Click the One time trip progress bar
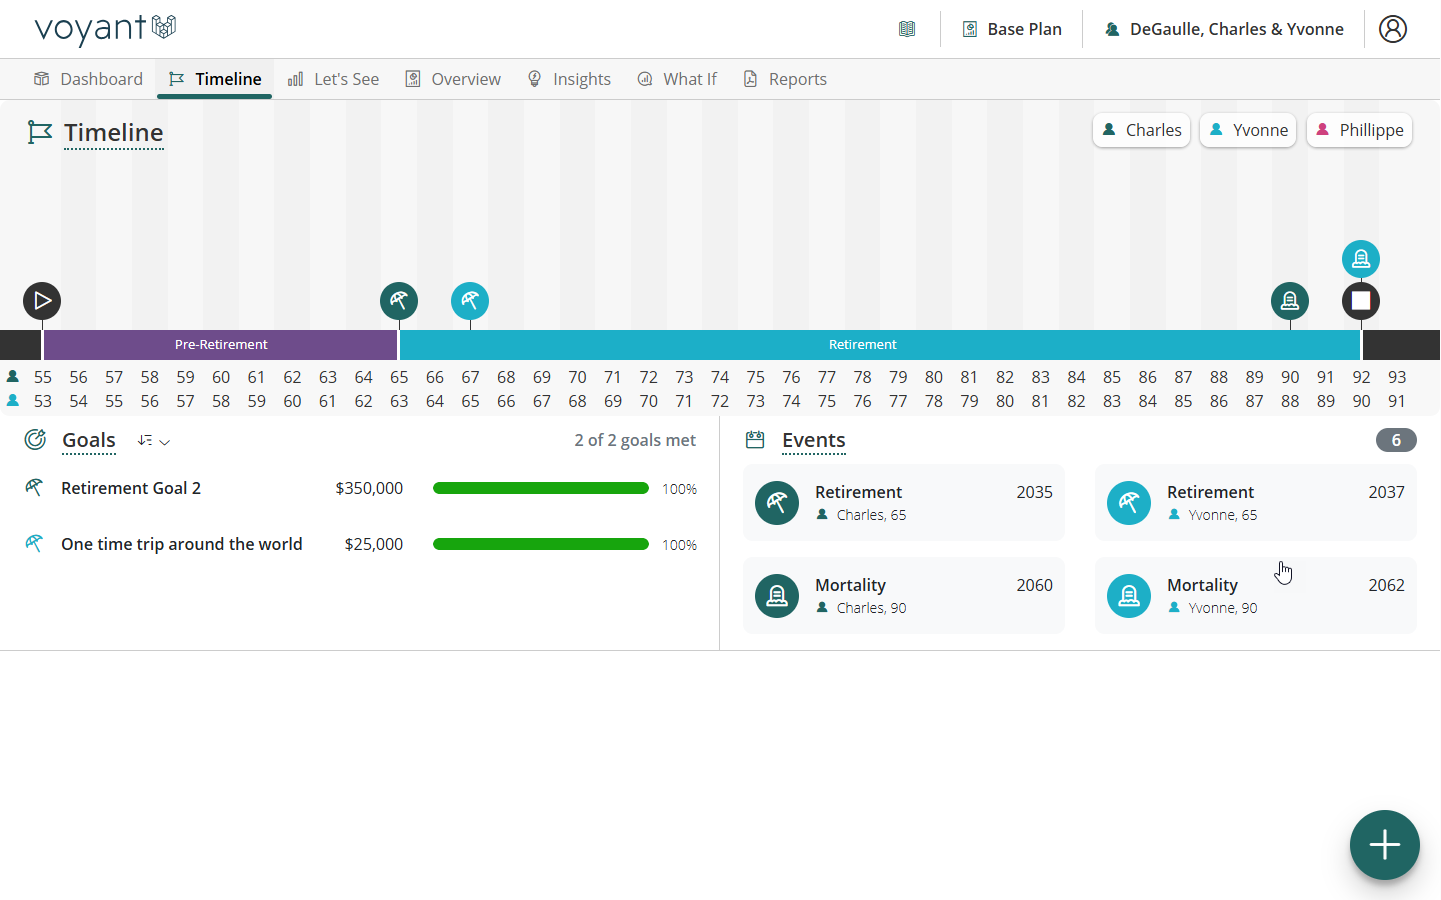 coord(540,544)
